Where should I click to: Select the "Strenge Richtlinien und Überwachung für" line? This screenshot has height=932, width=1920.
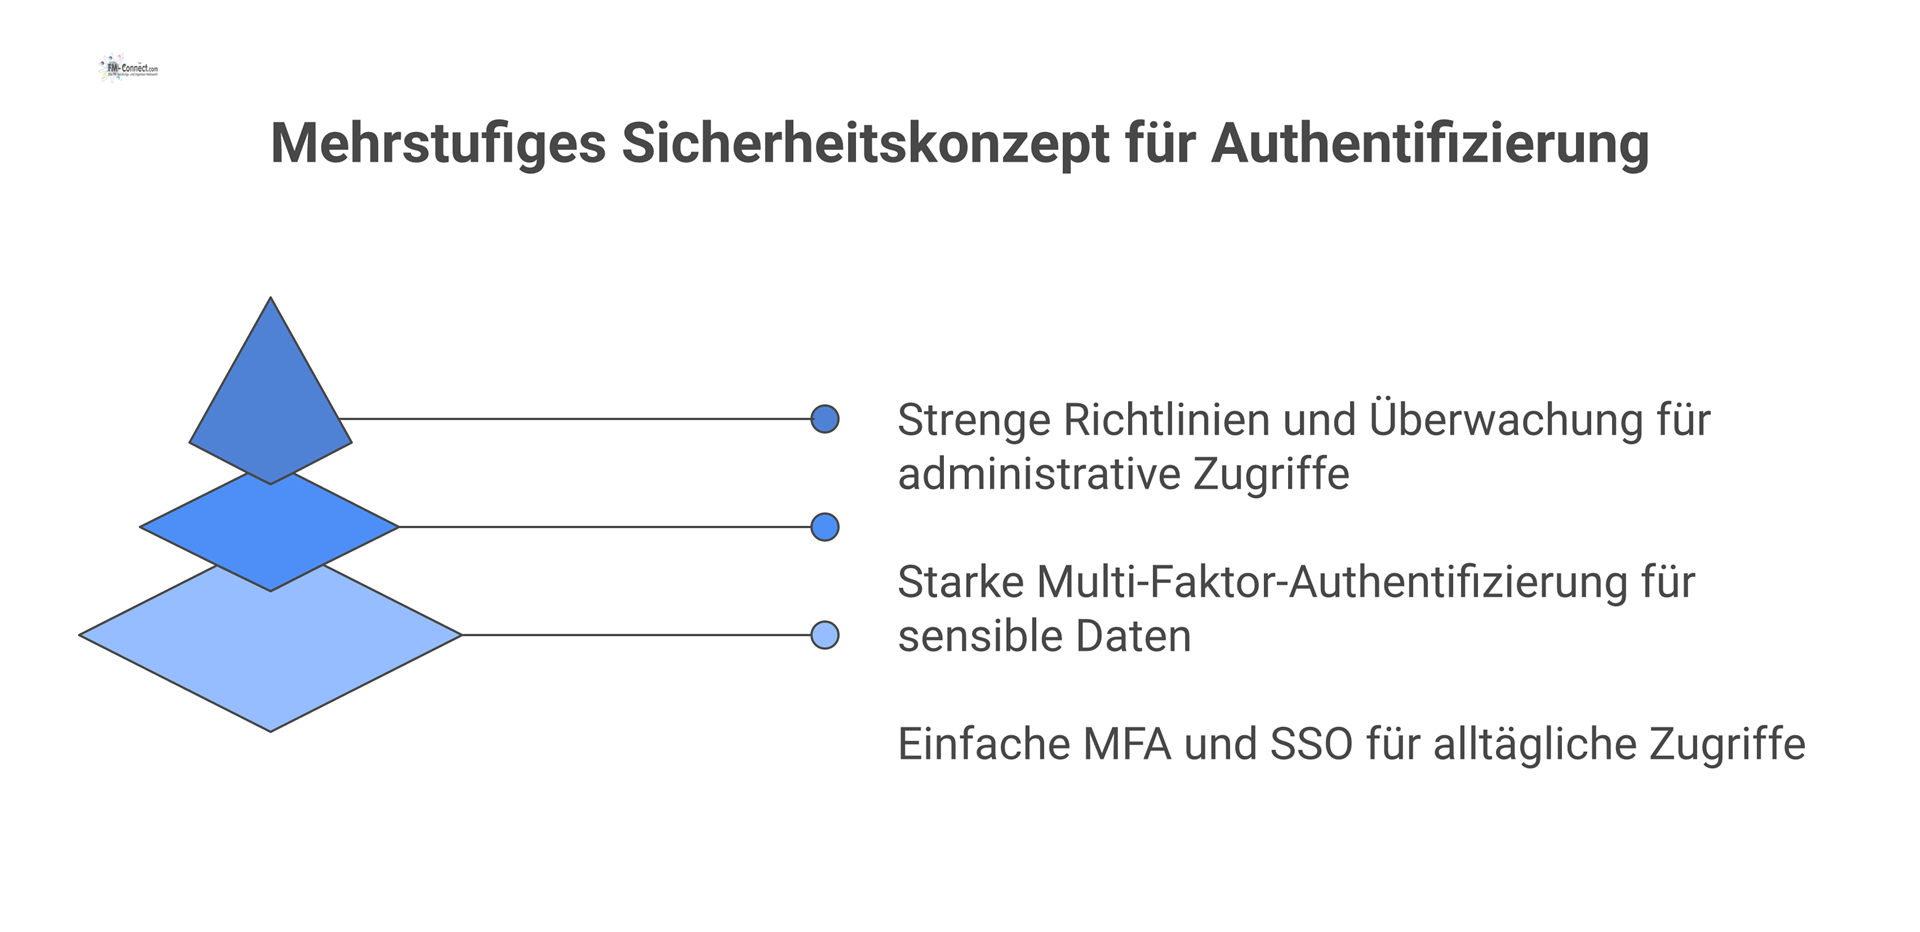1303,420
